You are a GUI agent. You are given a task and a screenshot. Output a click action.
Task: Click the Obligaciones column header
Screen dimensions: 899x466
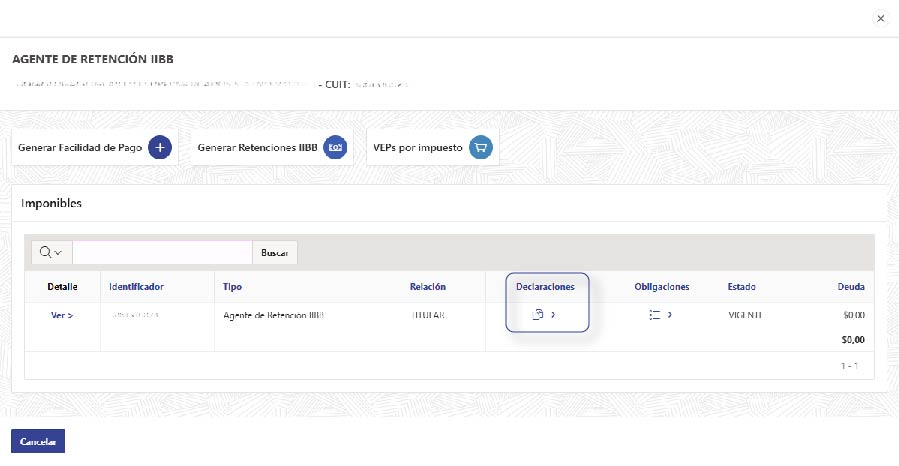(662, 287)
